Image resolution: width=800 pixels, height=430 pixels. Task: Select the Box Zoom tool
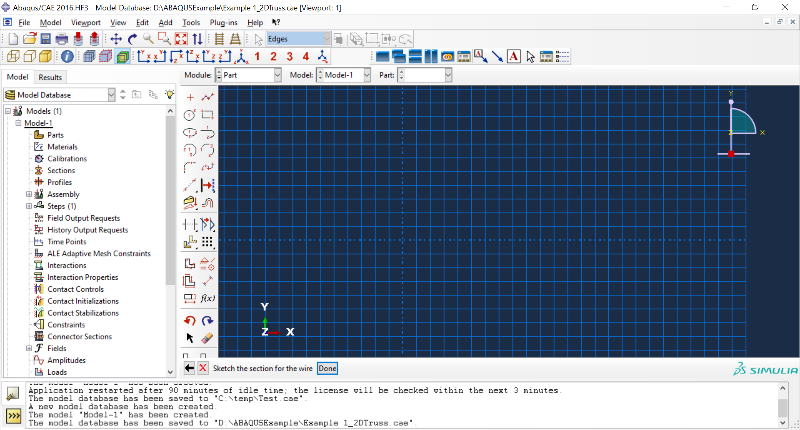pyautogui.click(x=164, y=39)
